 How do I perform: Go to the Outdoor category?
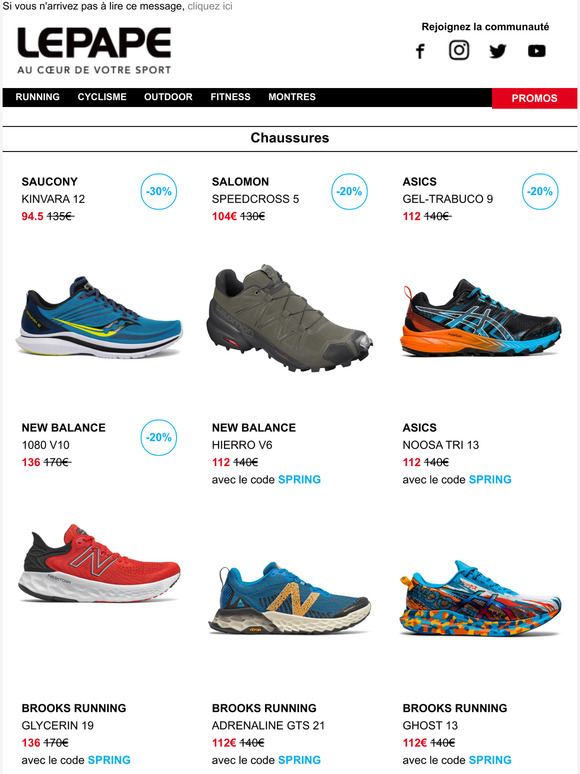click(168, 97)
